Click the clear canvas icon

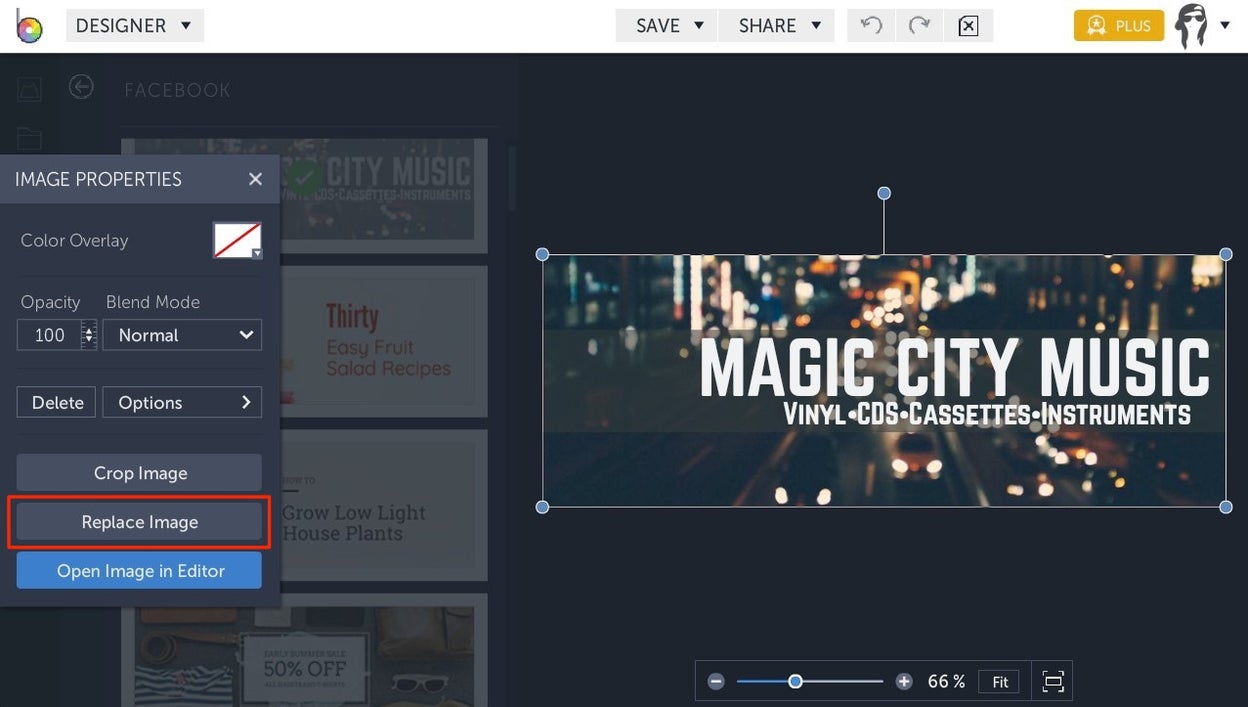[x=967, y=26]
